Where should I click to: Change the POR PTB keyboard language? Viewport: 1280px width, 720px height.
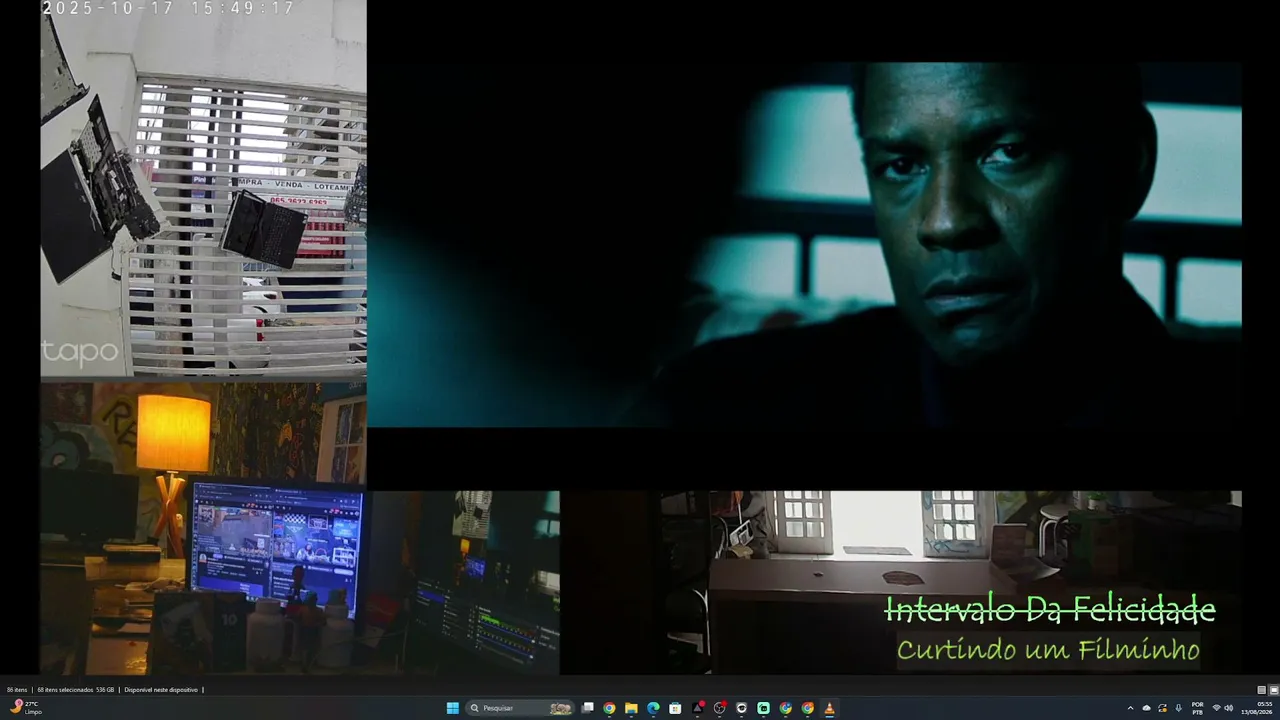coord(1197,708)
